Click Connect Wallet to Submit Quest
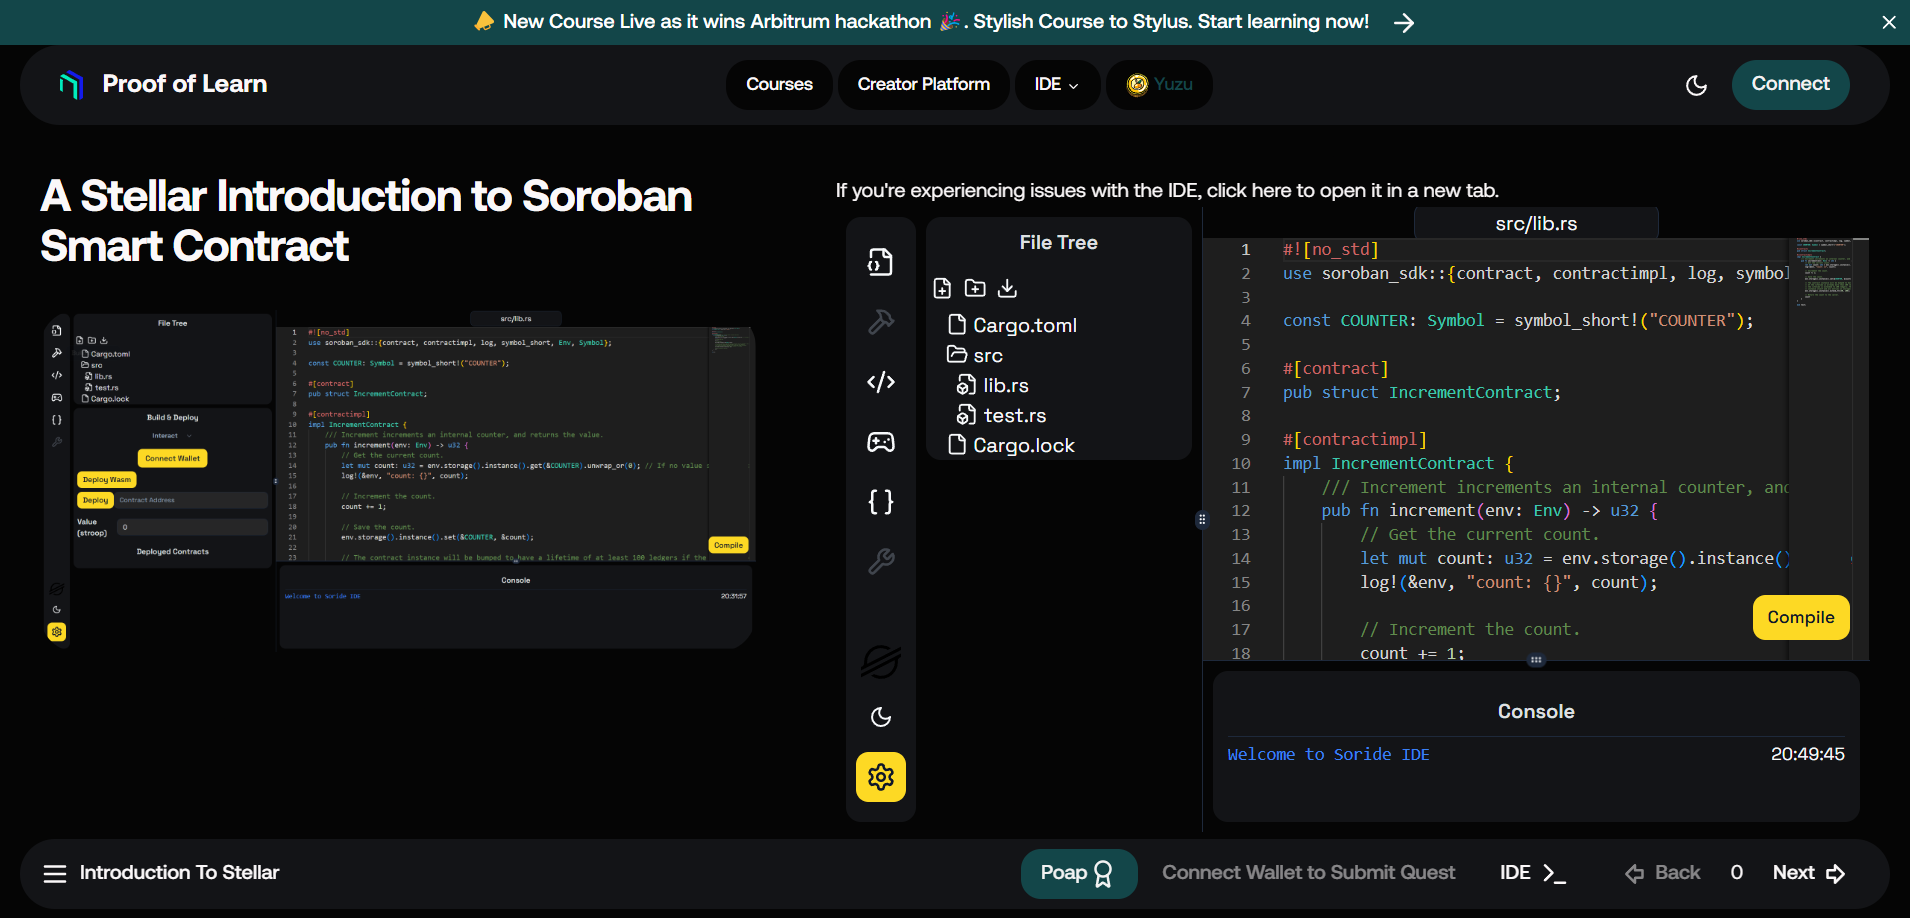 pyautogui.click(x=1308, y=873)
